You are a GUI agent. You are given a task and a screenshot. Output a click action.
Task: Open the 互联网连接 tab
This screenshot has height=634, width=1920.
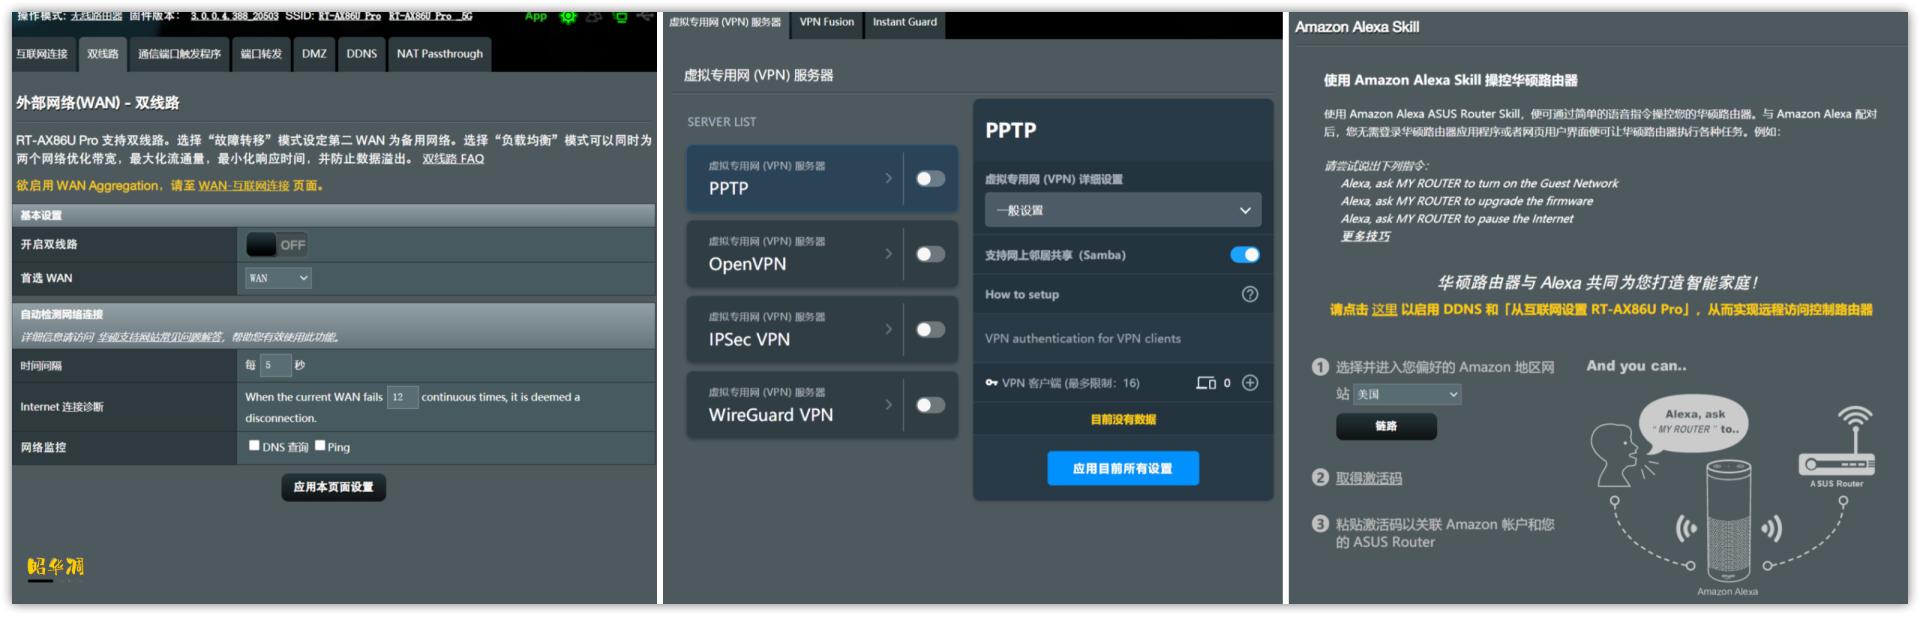click(x=42, y=54)
